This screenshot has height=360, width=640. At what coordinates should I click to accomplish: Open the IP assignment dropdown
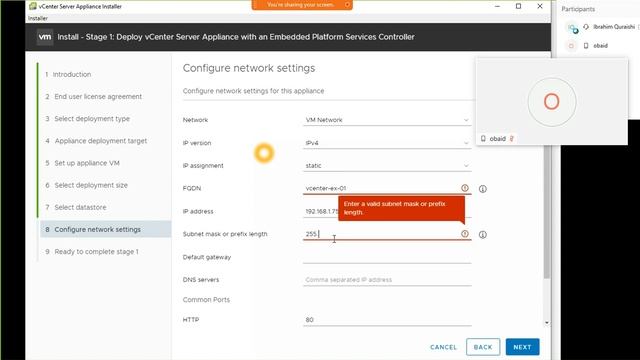tap(387, 166)
